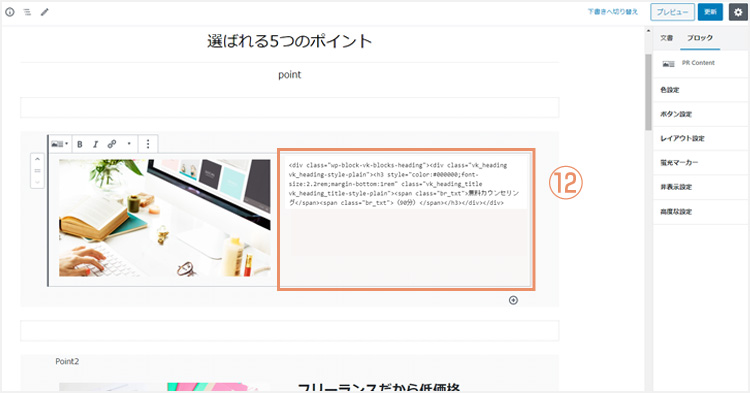Toggle italic formatting in block toolbar
This screenshot has height=393, width=750.
[x=95, y=144]
